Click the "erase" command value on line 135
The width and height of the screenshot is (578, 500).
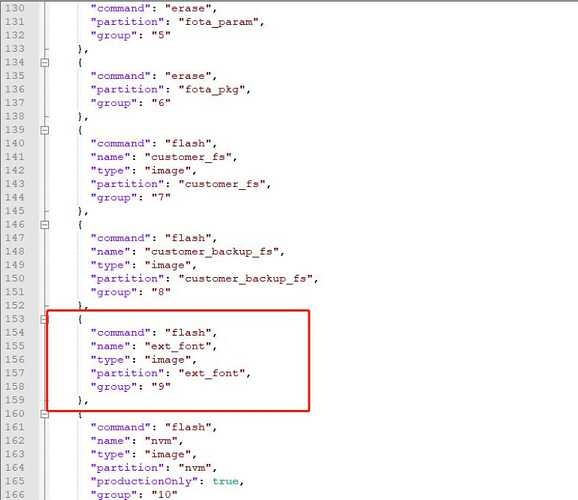tap(188, 76)
